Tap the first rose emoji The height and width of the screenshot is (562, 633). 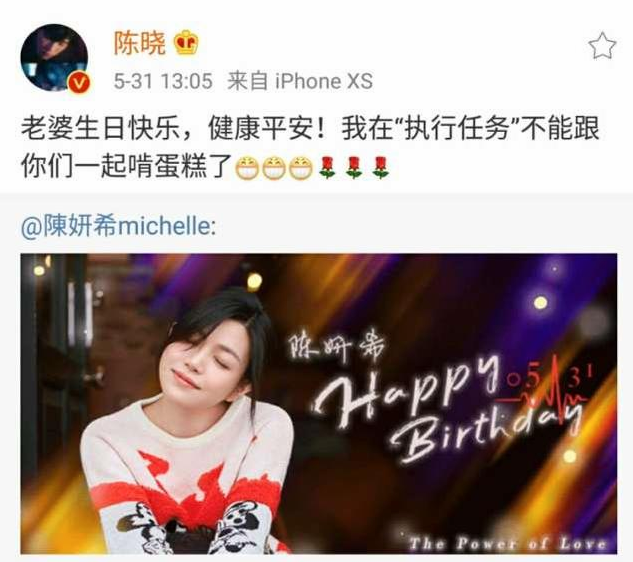(327, 168)
